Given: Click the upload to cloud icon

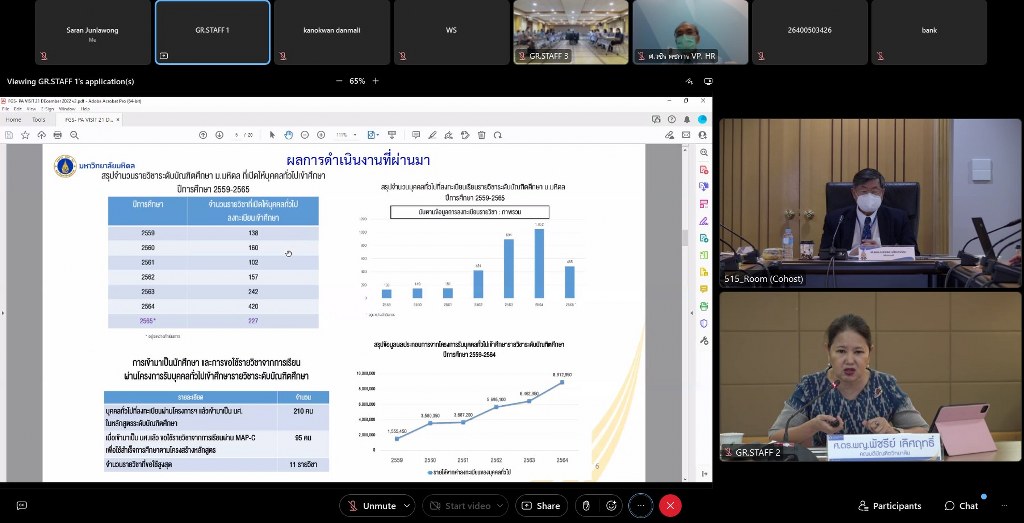Looking at the screenshot, I should (42, 135).
